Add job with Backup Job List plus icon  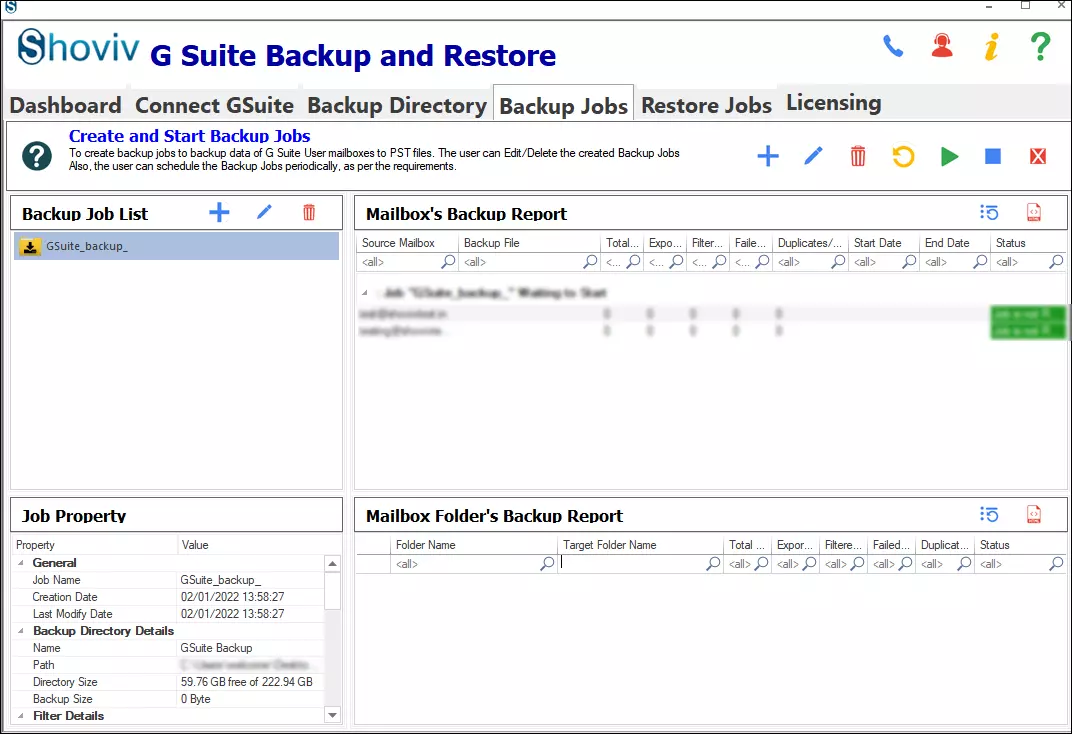click(x=219, y=212)
